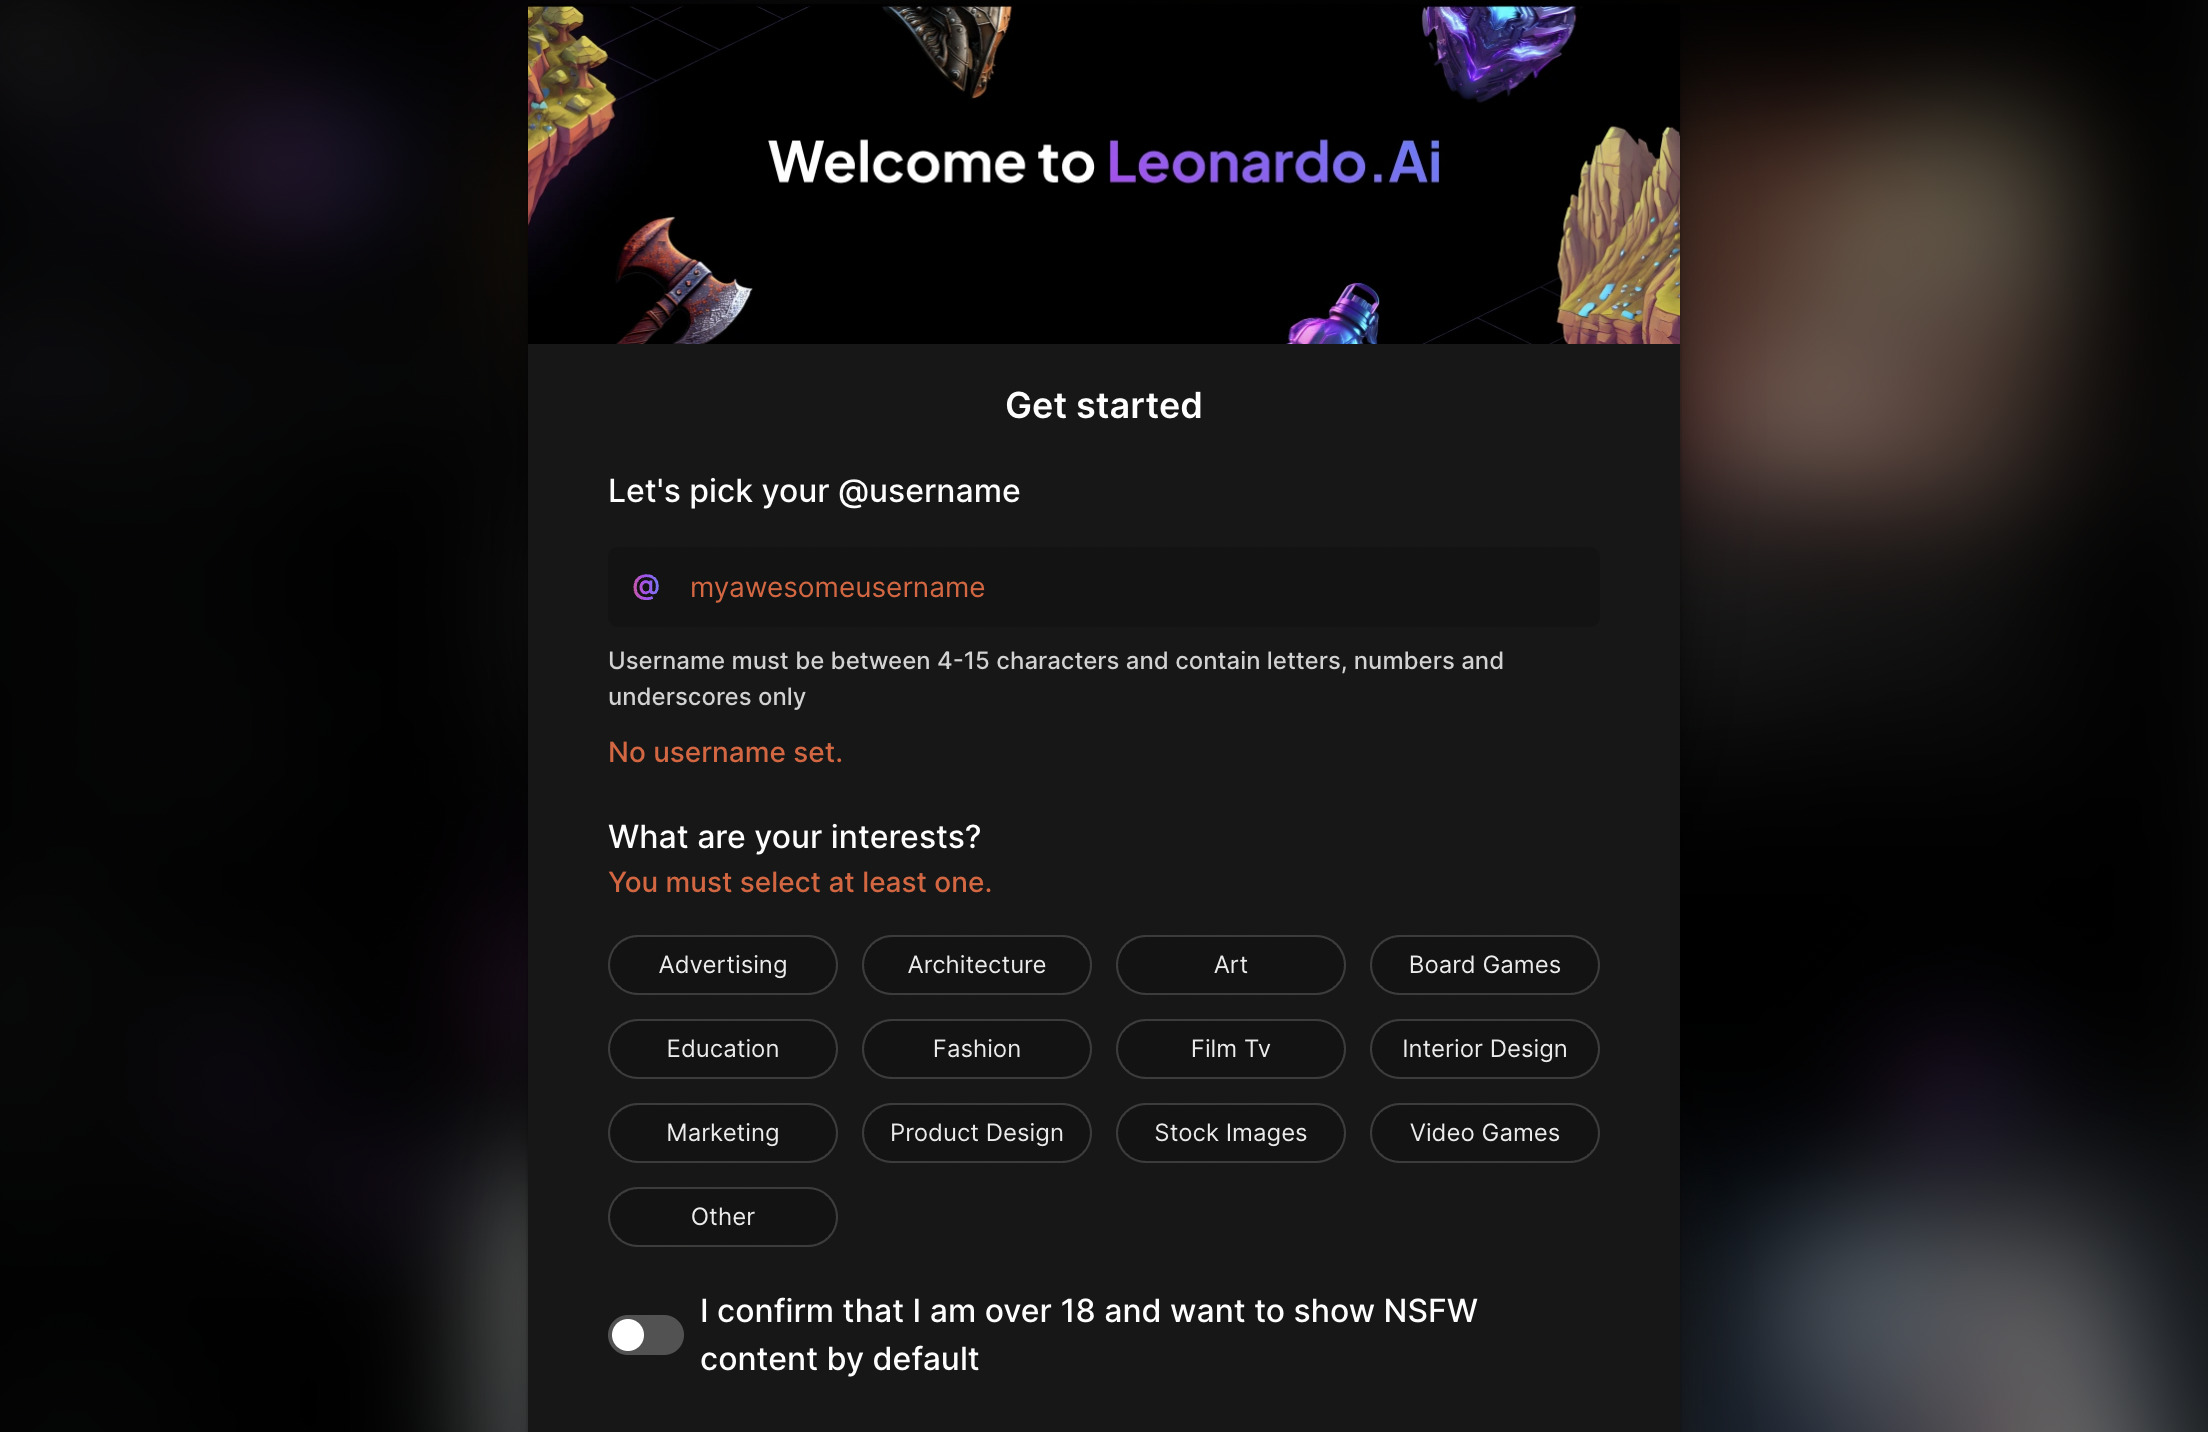Image resolution: width=2208 pixels, height=1432 pixels.
Task: Open the Interior Design interest option
Action: (1484, 1047)
